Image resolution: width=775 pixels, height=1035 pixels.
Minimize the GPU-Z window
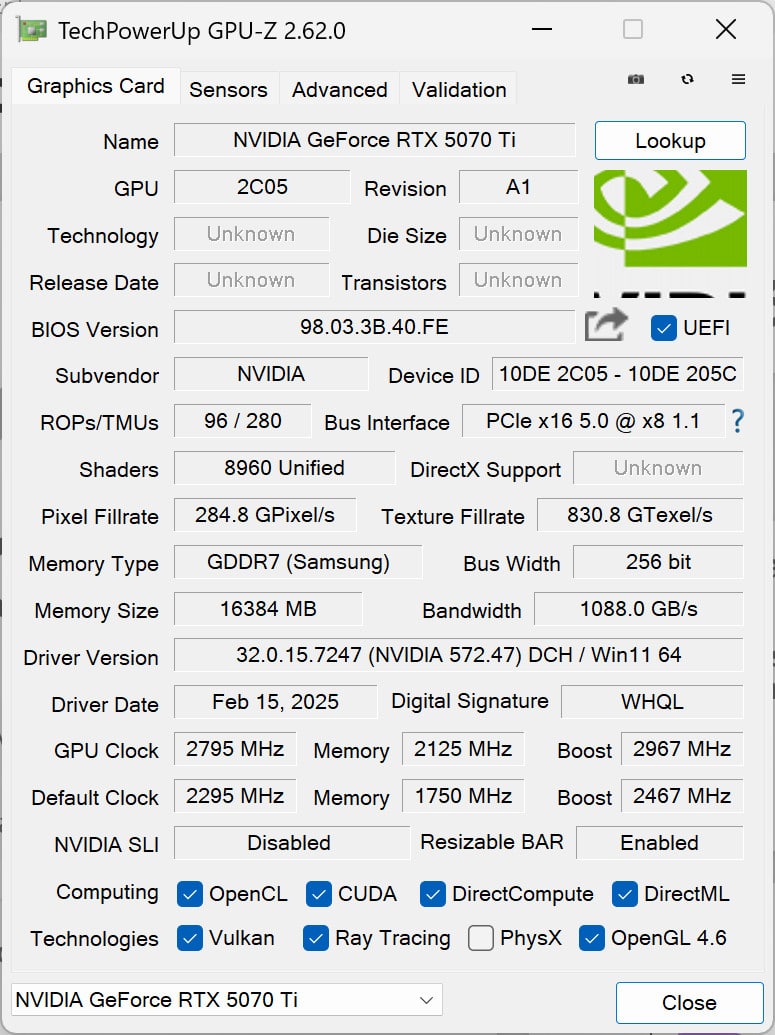click(x=541, y=30)
